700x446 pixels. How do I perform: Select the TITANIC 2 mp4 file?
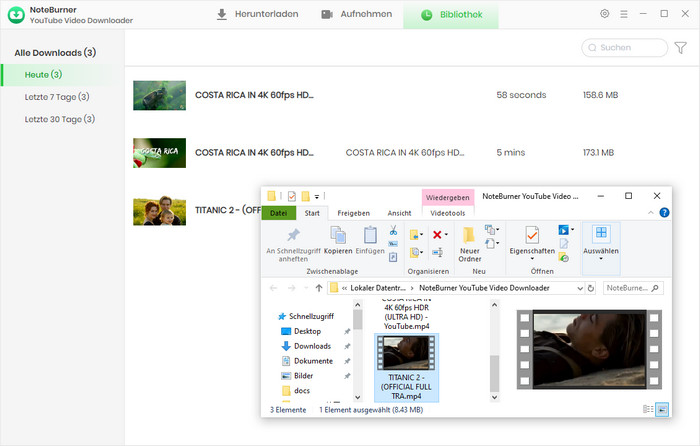coord(406,368)
